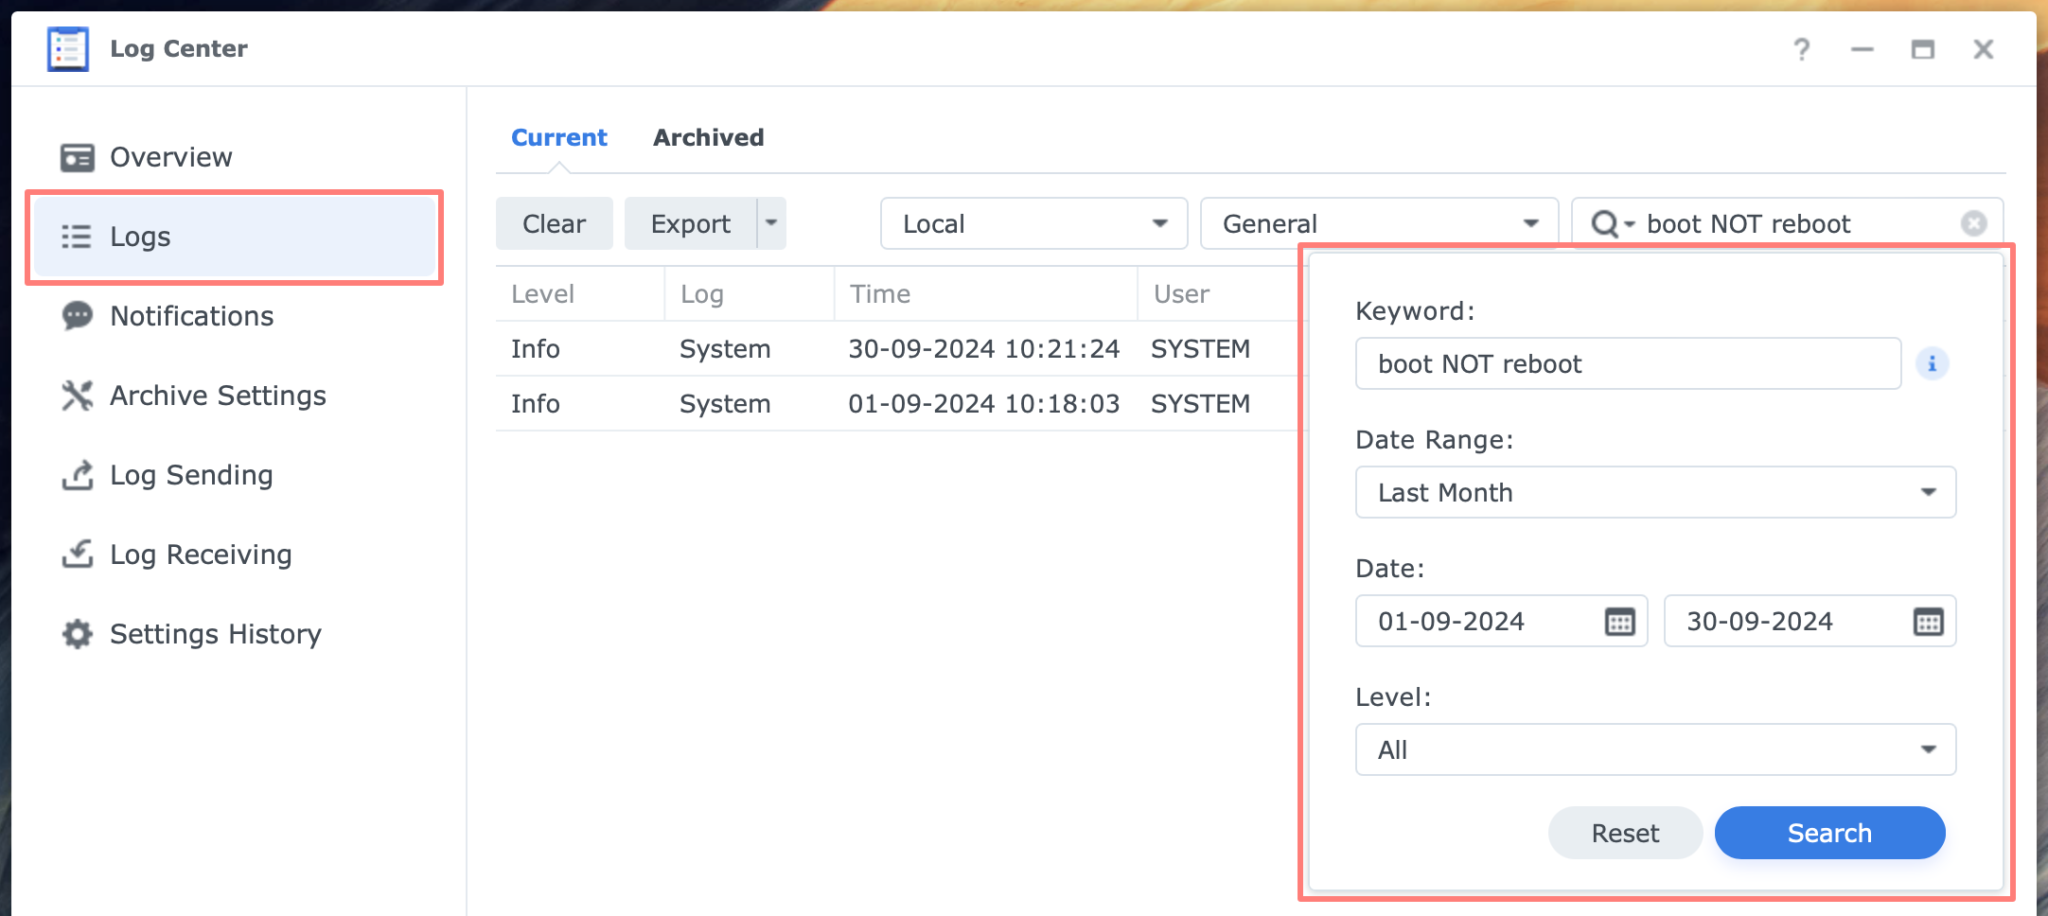Clear the search with the X icon

point(1973,223)
